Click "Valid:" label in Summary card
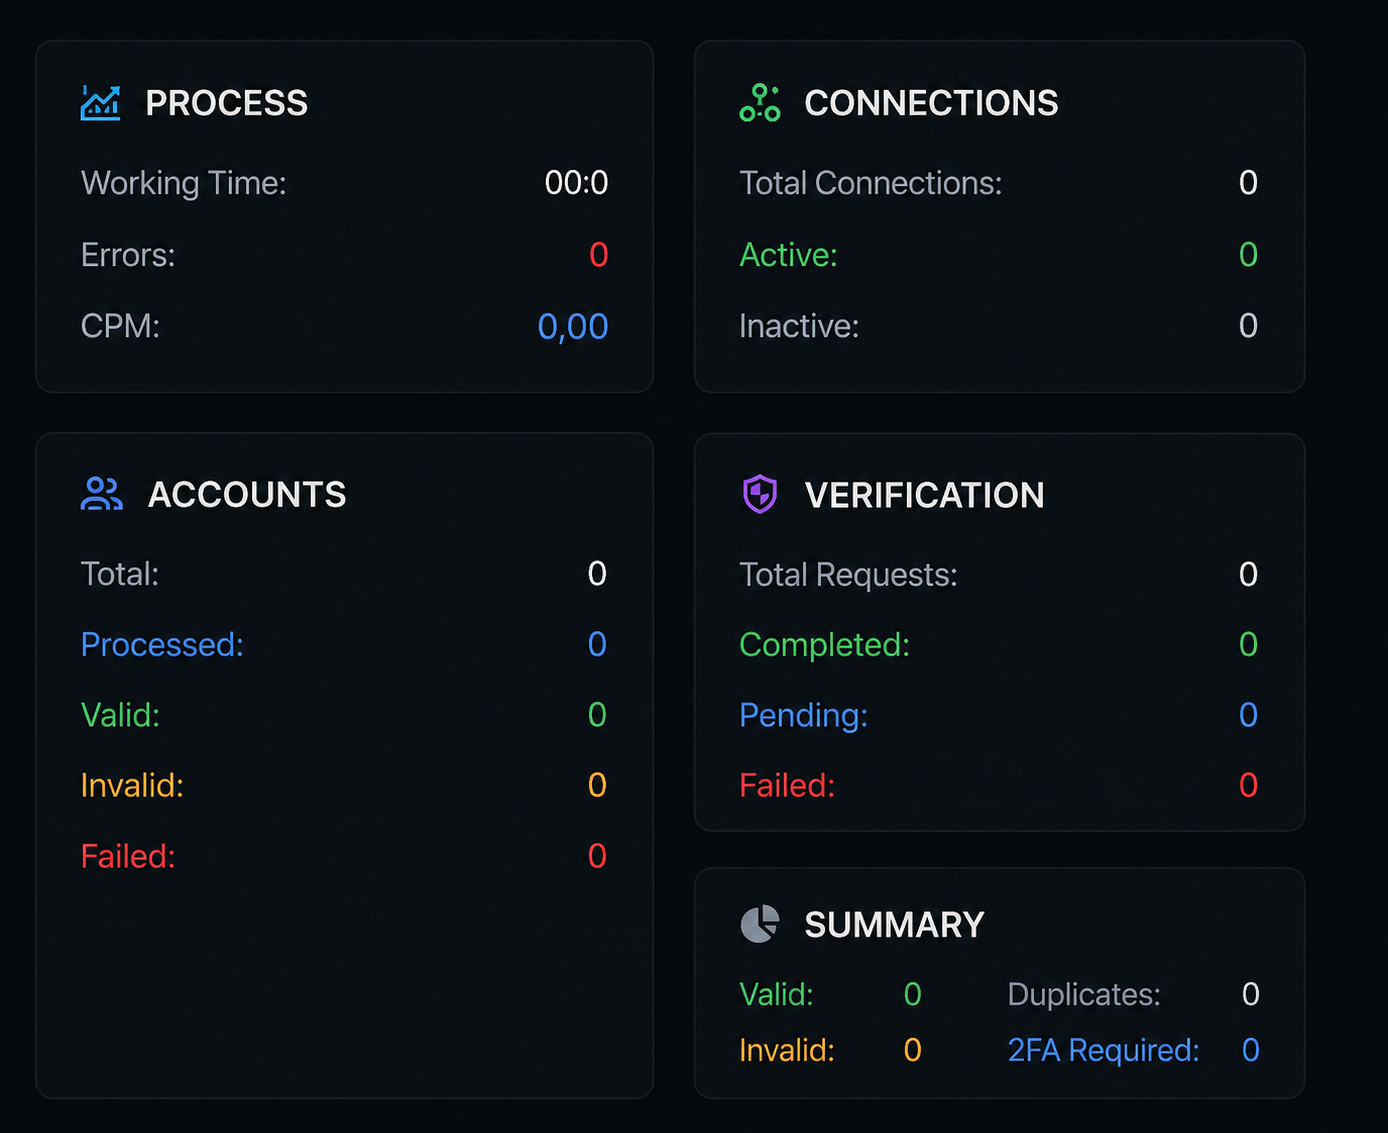Viewport: 1388px width, 1133px height. point(776,994)
